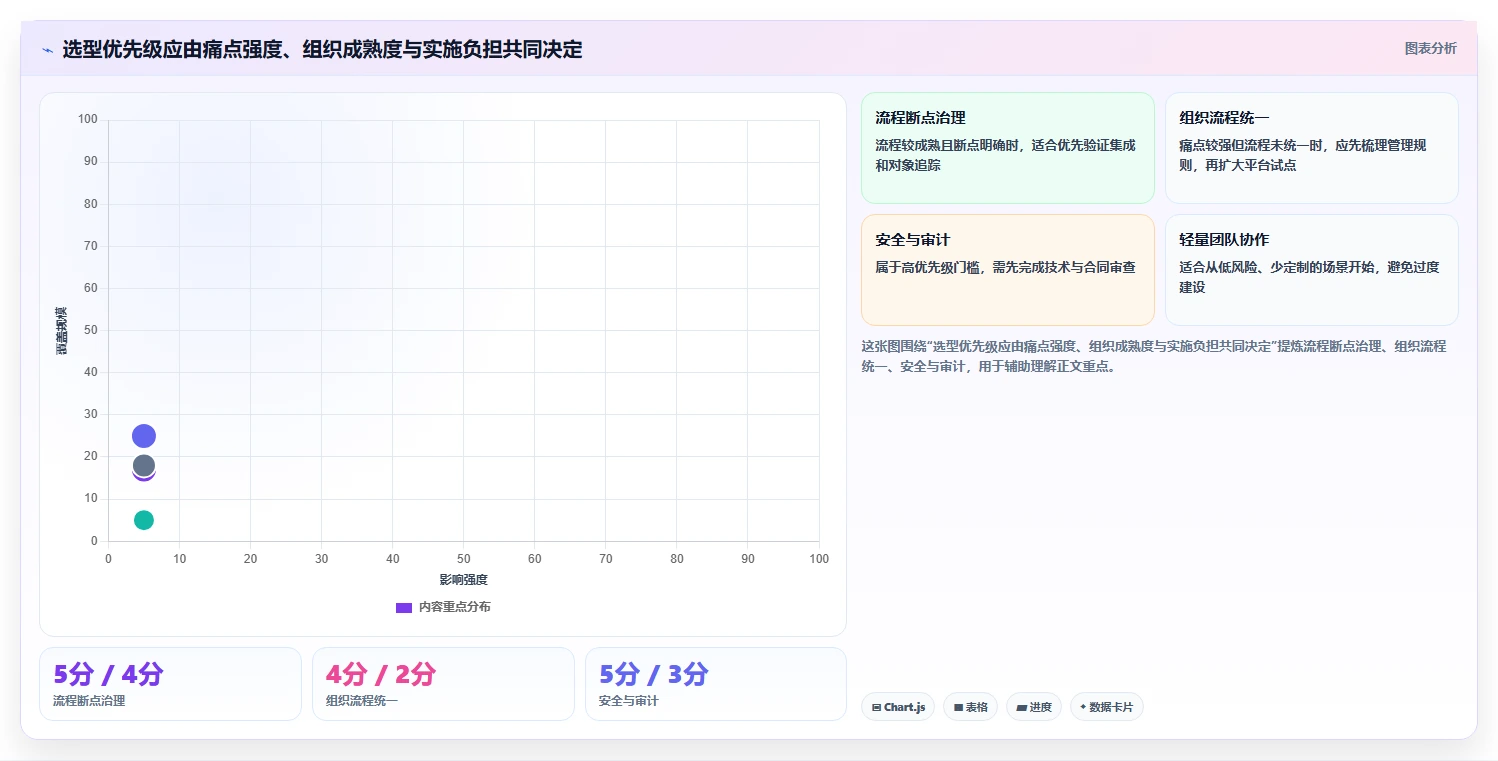Click text 痛点较强但流程未统一时
The width and height of the screenshot is (1498, 761).
click(1302, 155)
